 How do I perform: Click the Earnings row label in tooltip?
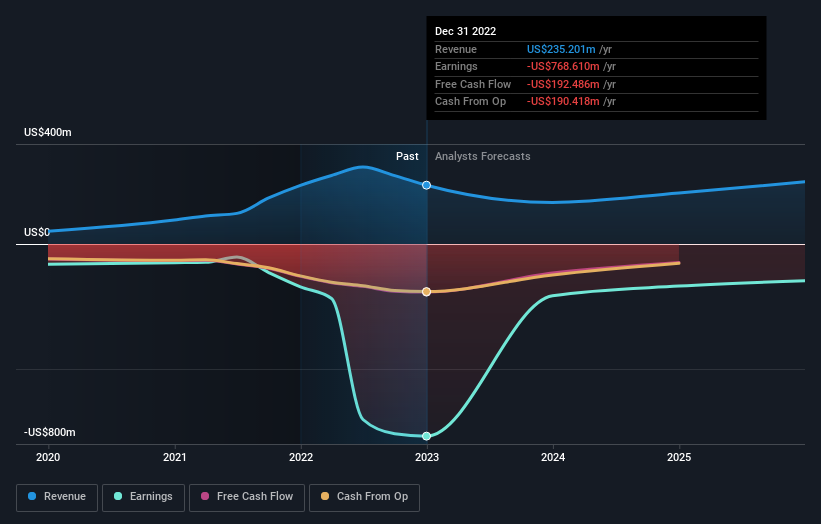pos(456,66)
